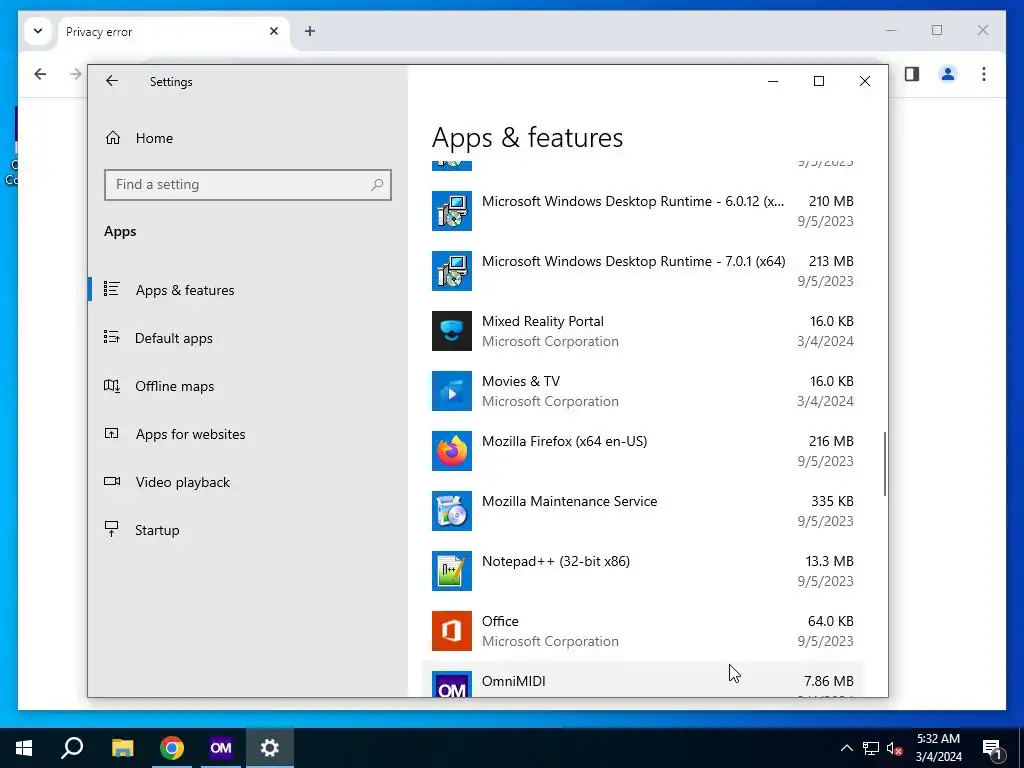1024x768 pixels.
Task: Click the 216 MB size of Firefox
Action: point(831,441)
